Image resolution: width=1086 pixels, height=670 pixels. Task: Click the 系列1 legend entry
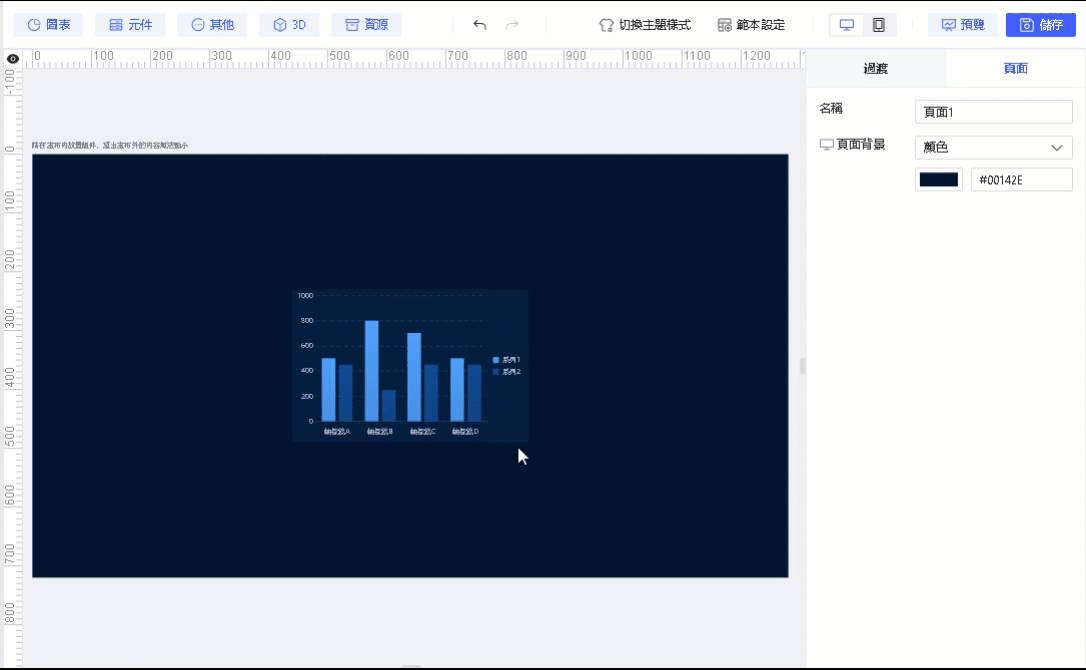506,360
